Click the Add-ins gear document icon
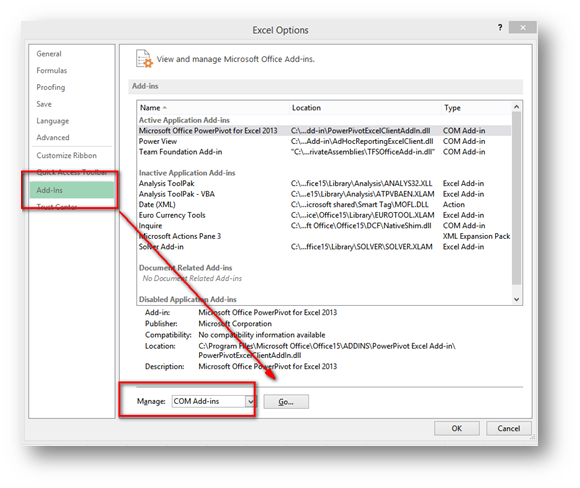580x488 pixels. [144, 59]
